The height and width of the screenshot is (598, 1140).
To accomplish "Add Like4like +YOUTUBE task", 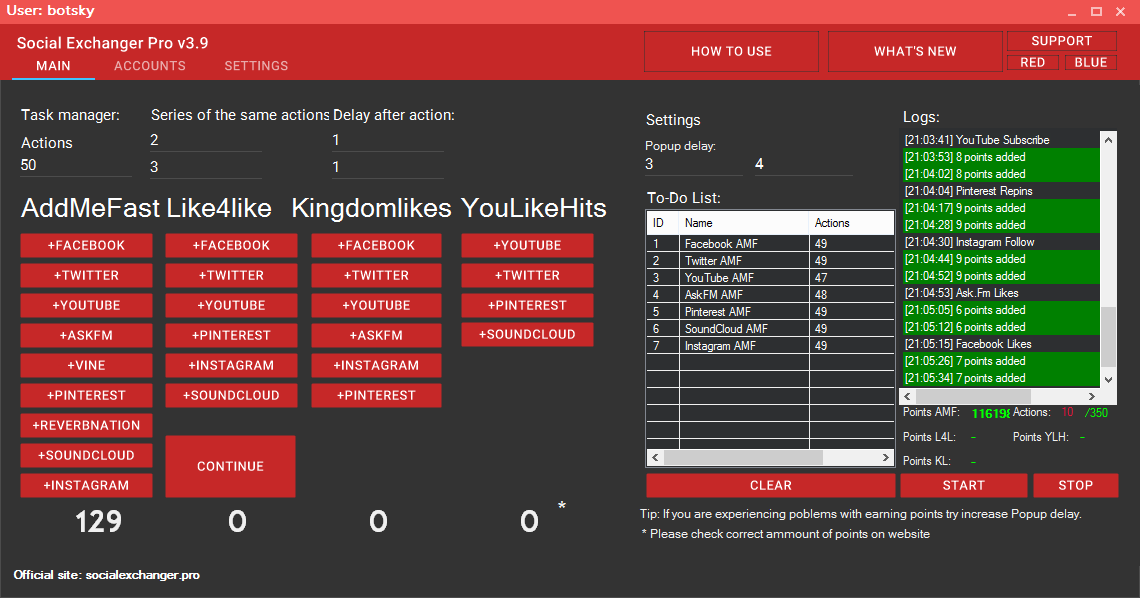I will click(x=231, y=305).
